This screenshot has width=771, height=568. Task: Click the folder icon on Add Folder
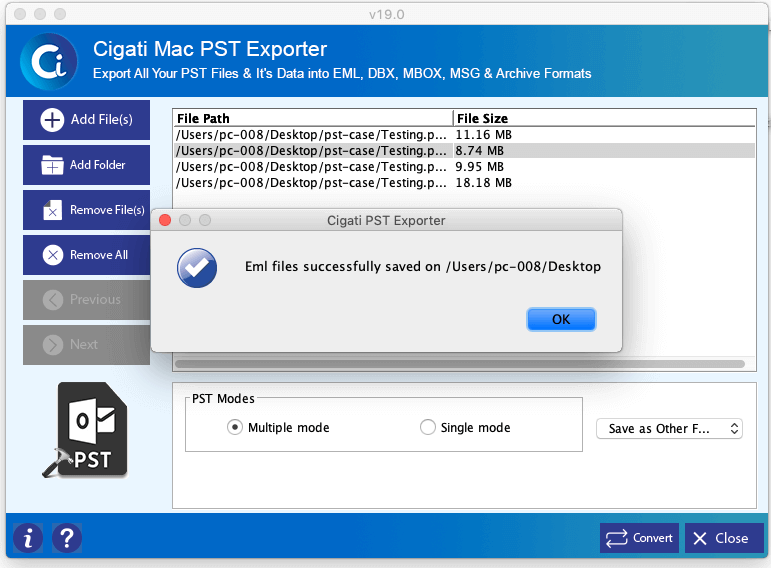tap(52, 165)
